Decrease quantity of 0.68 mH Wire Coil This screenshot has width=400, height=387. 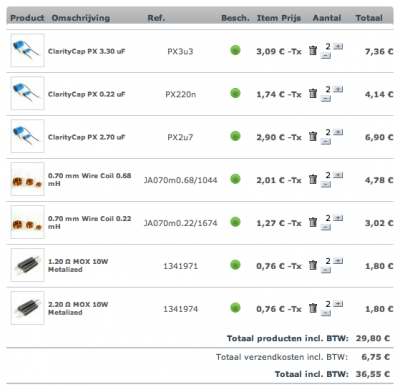point(326,185)
